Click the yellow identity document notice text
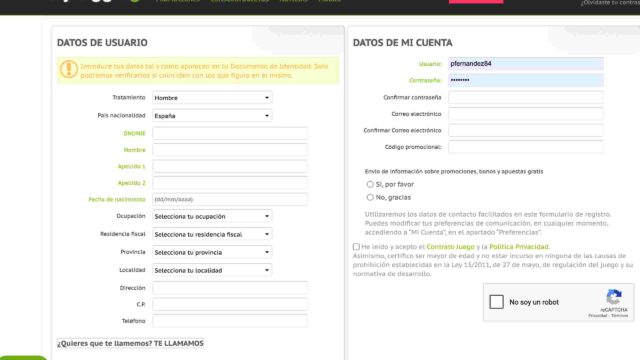Screen dimensions: 640x360 [x=204, y=71]
